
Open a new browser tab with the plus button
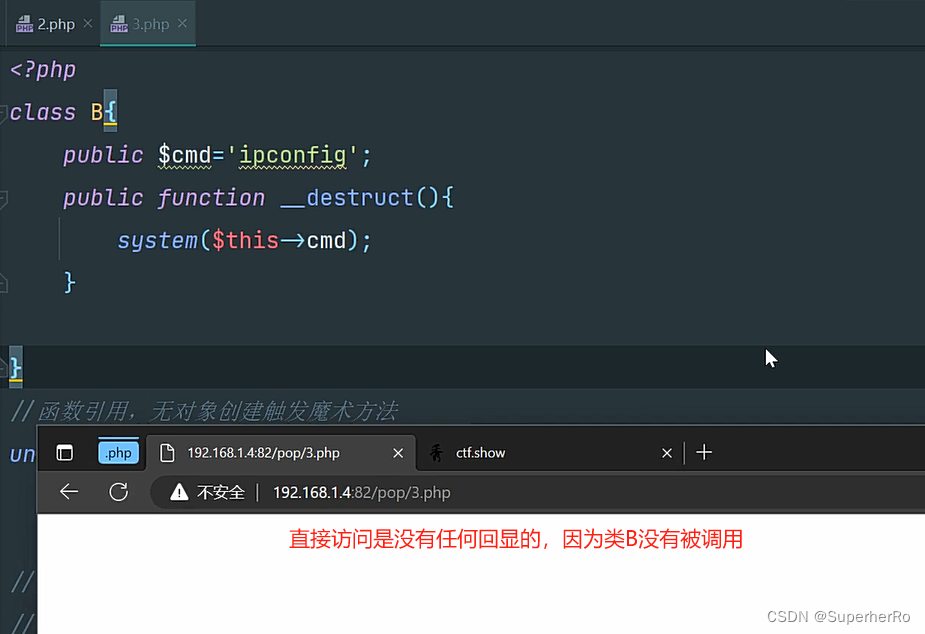704,452
